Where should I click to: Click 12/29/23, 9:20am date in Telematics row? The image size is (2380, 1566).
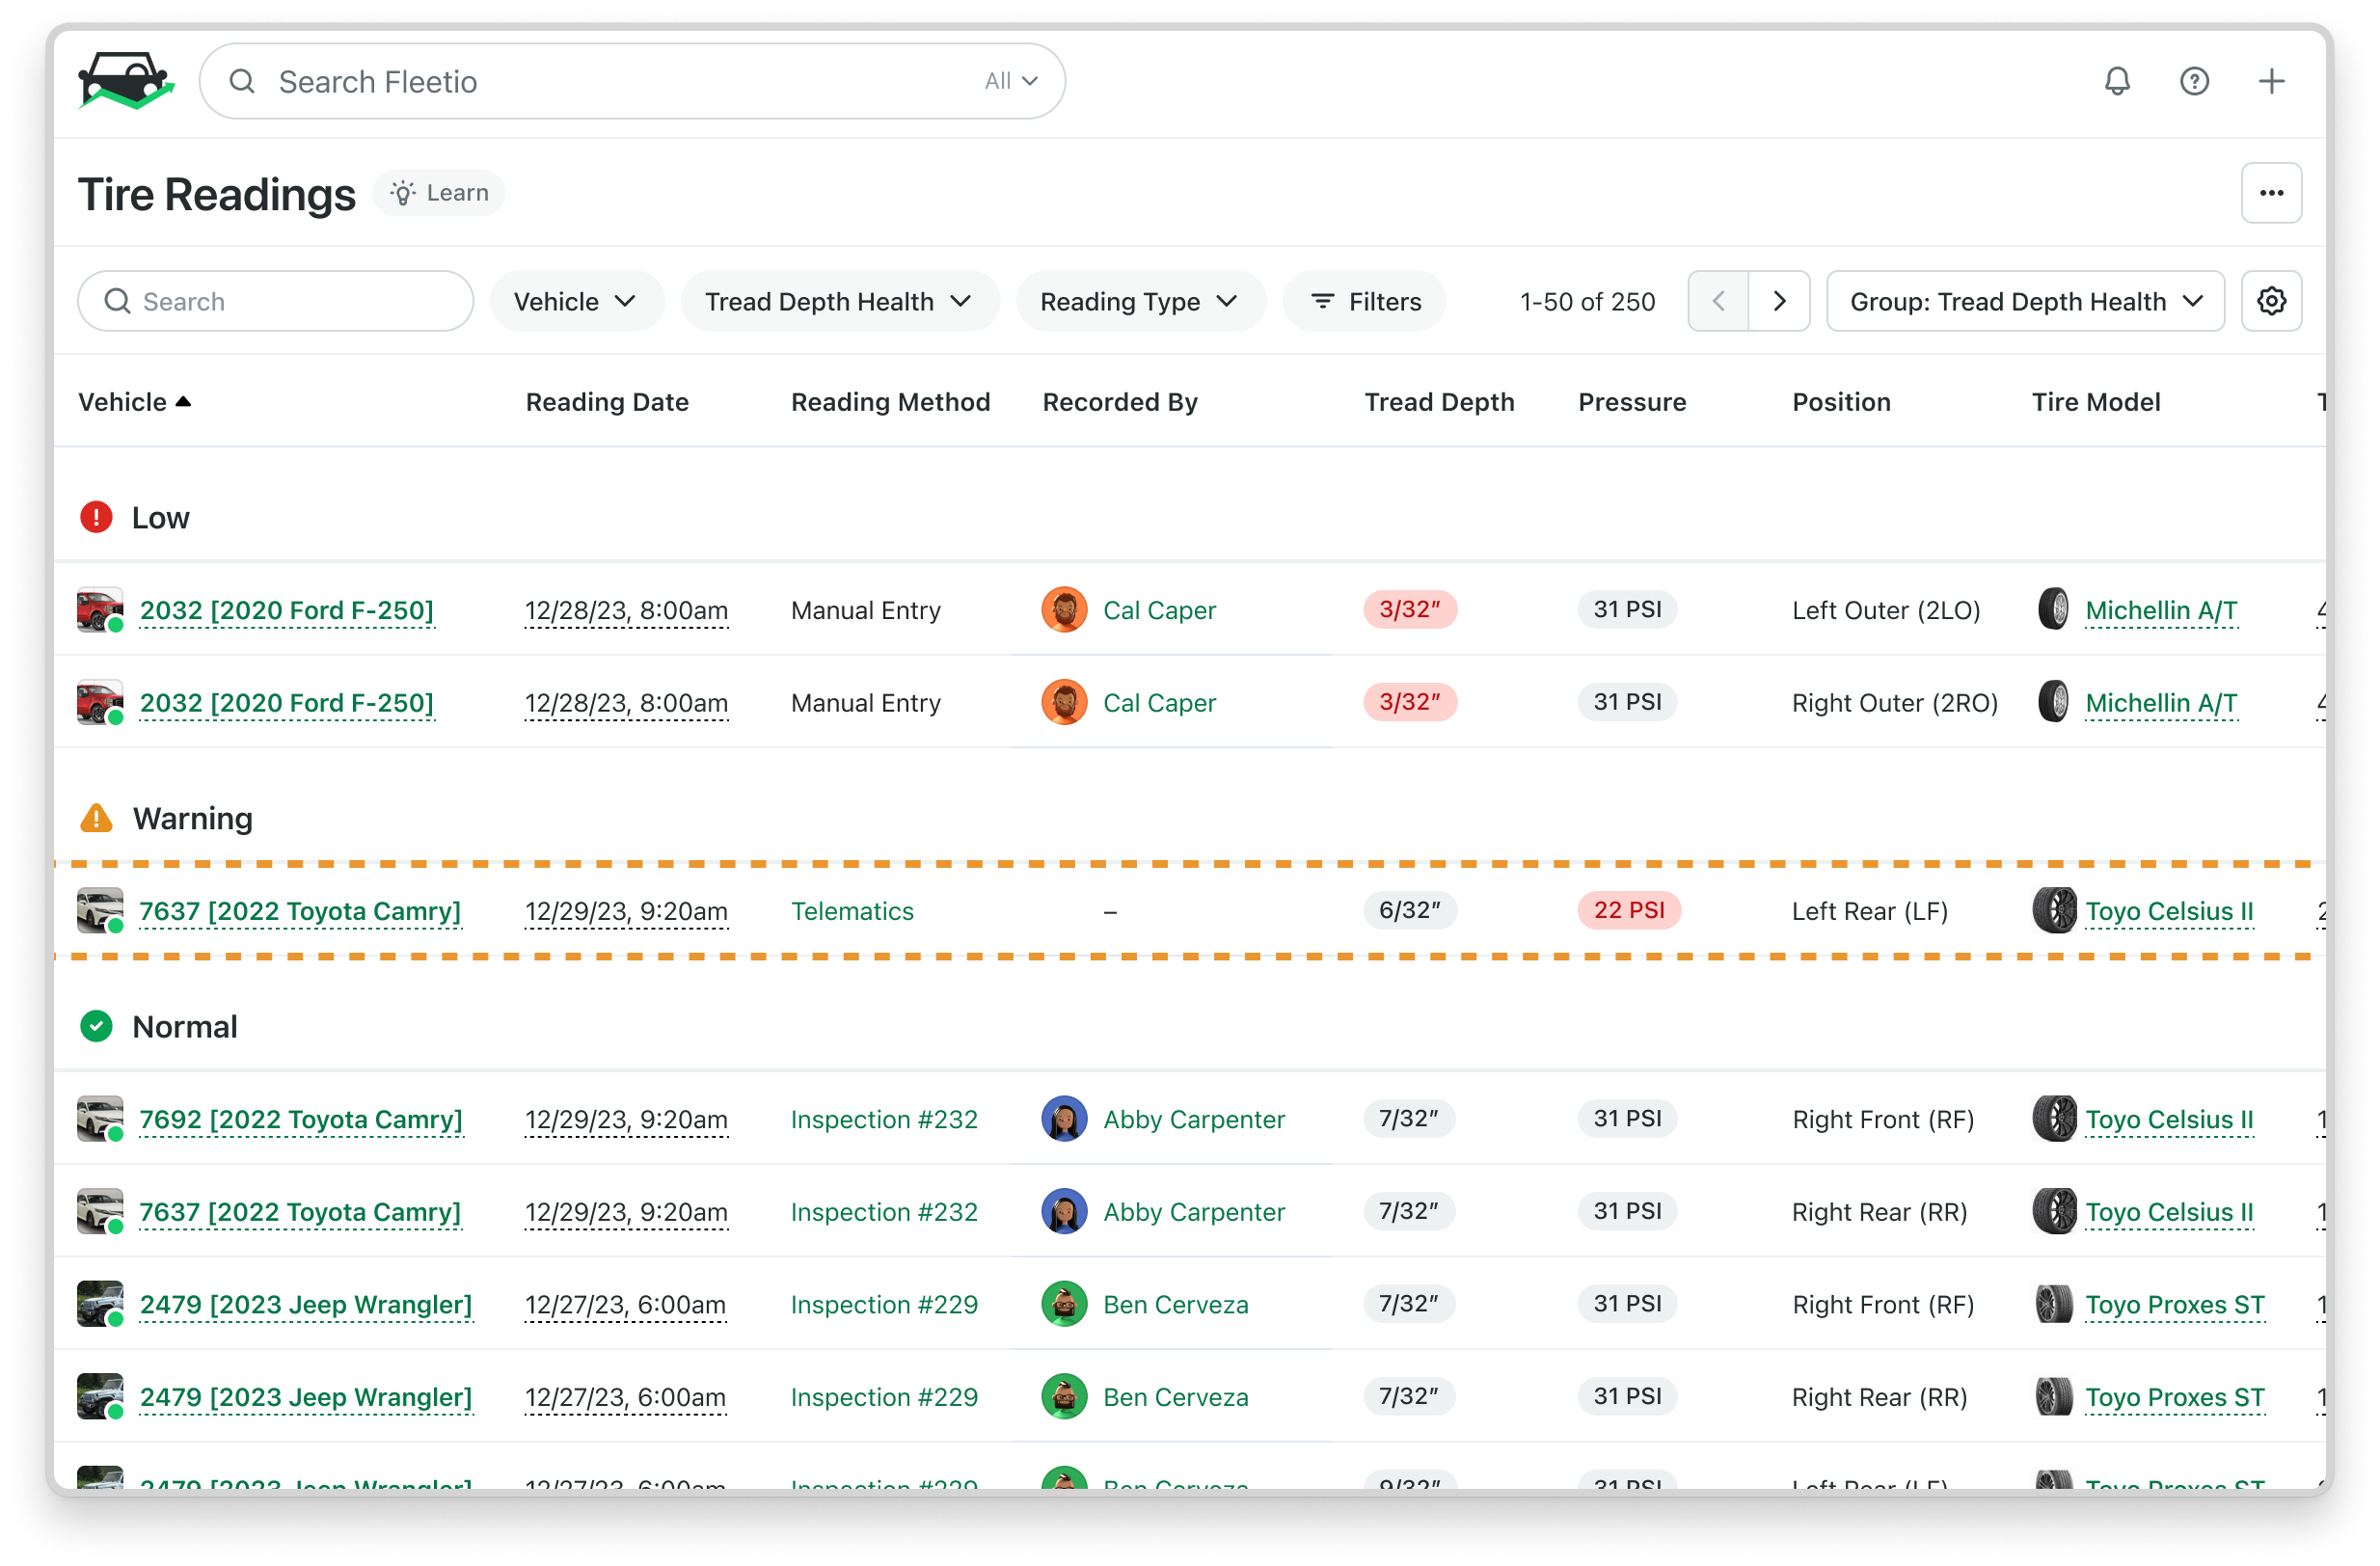click(626, 911)
